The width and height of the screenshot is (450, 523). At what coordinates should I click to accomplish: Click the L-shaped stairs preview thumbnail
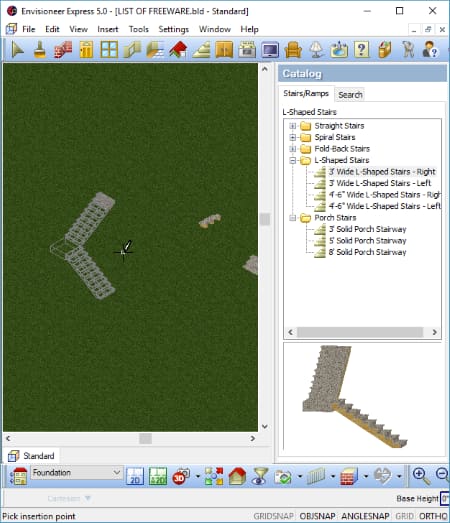click(x=355, y=397)
